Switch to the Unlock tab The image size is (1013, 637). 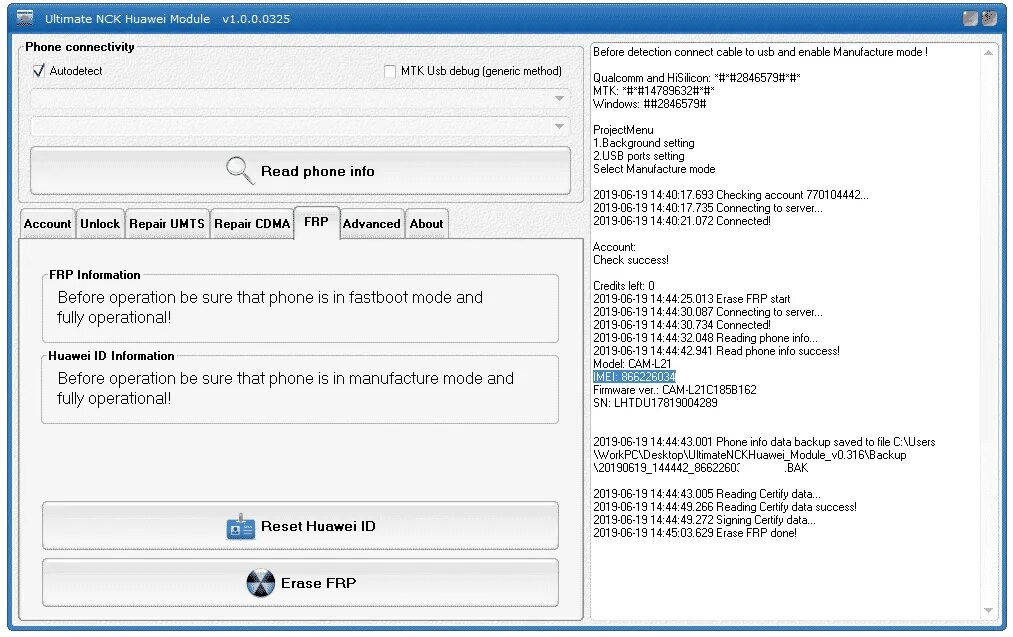(100, 224)
